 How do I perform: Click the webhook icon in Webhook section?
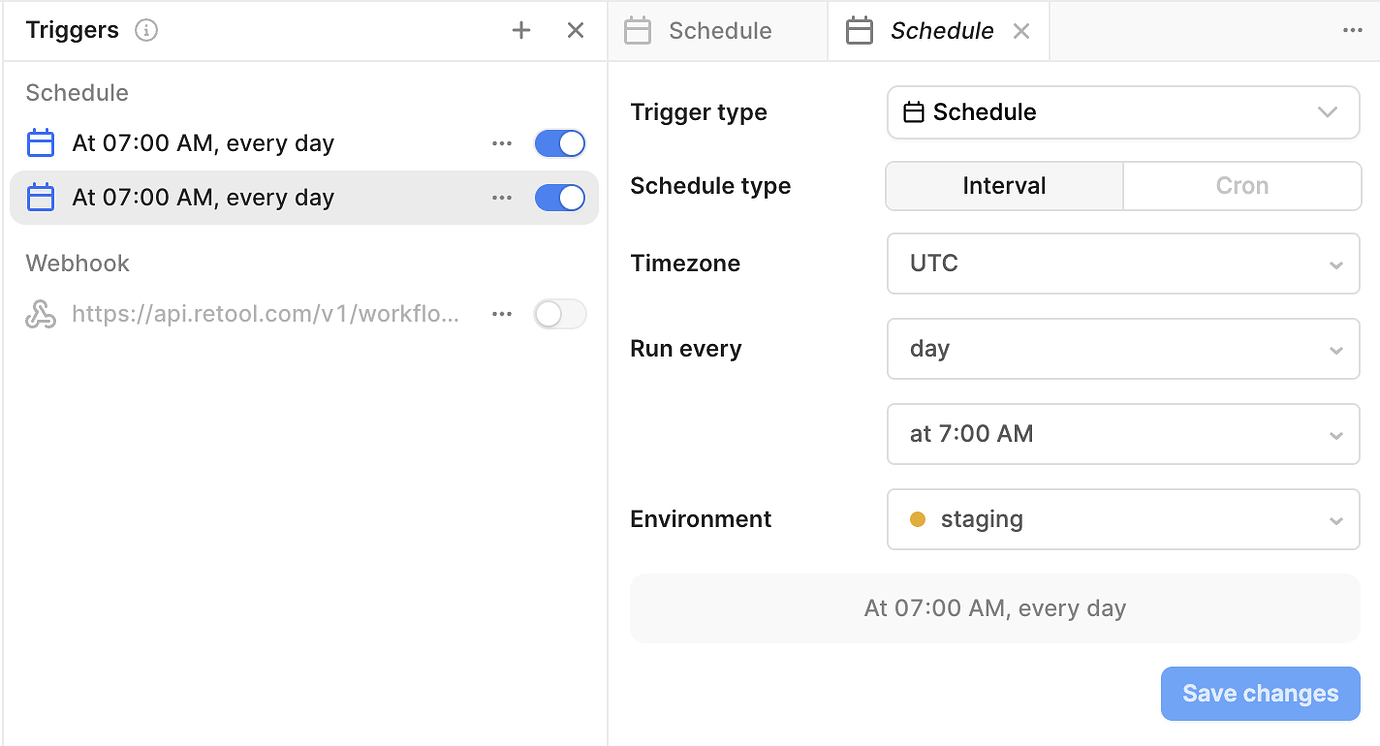point(40,315)
